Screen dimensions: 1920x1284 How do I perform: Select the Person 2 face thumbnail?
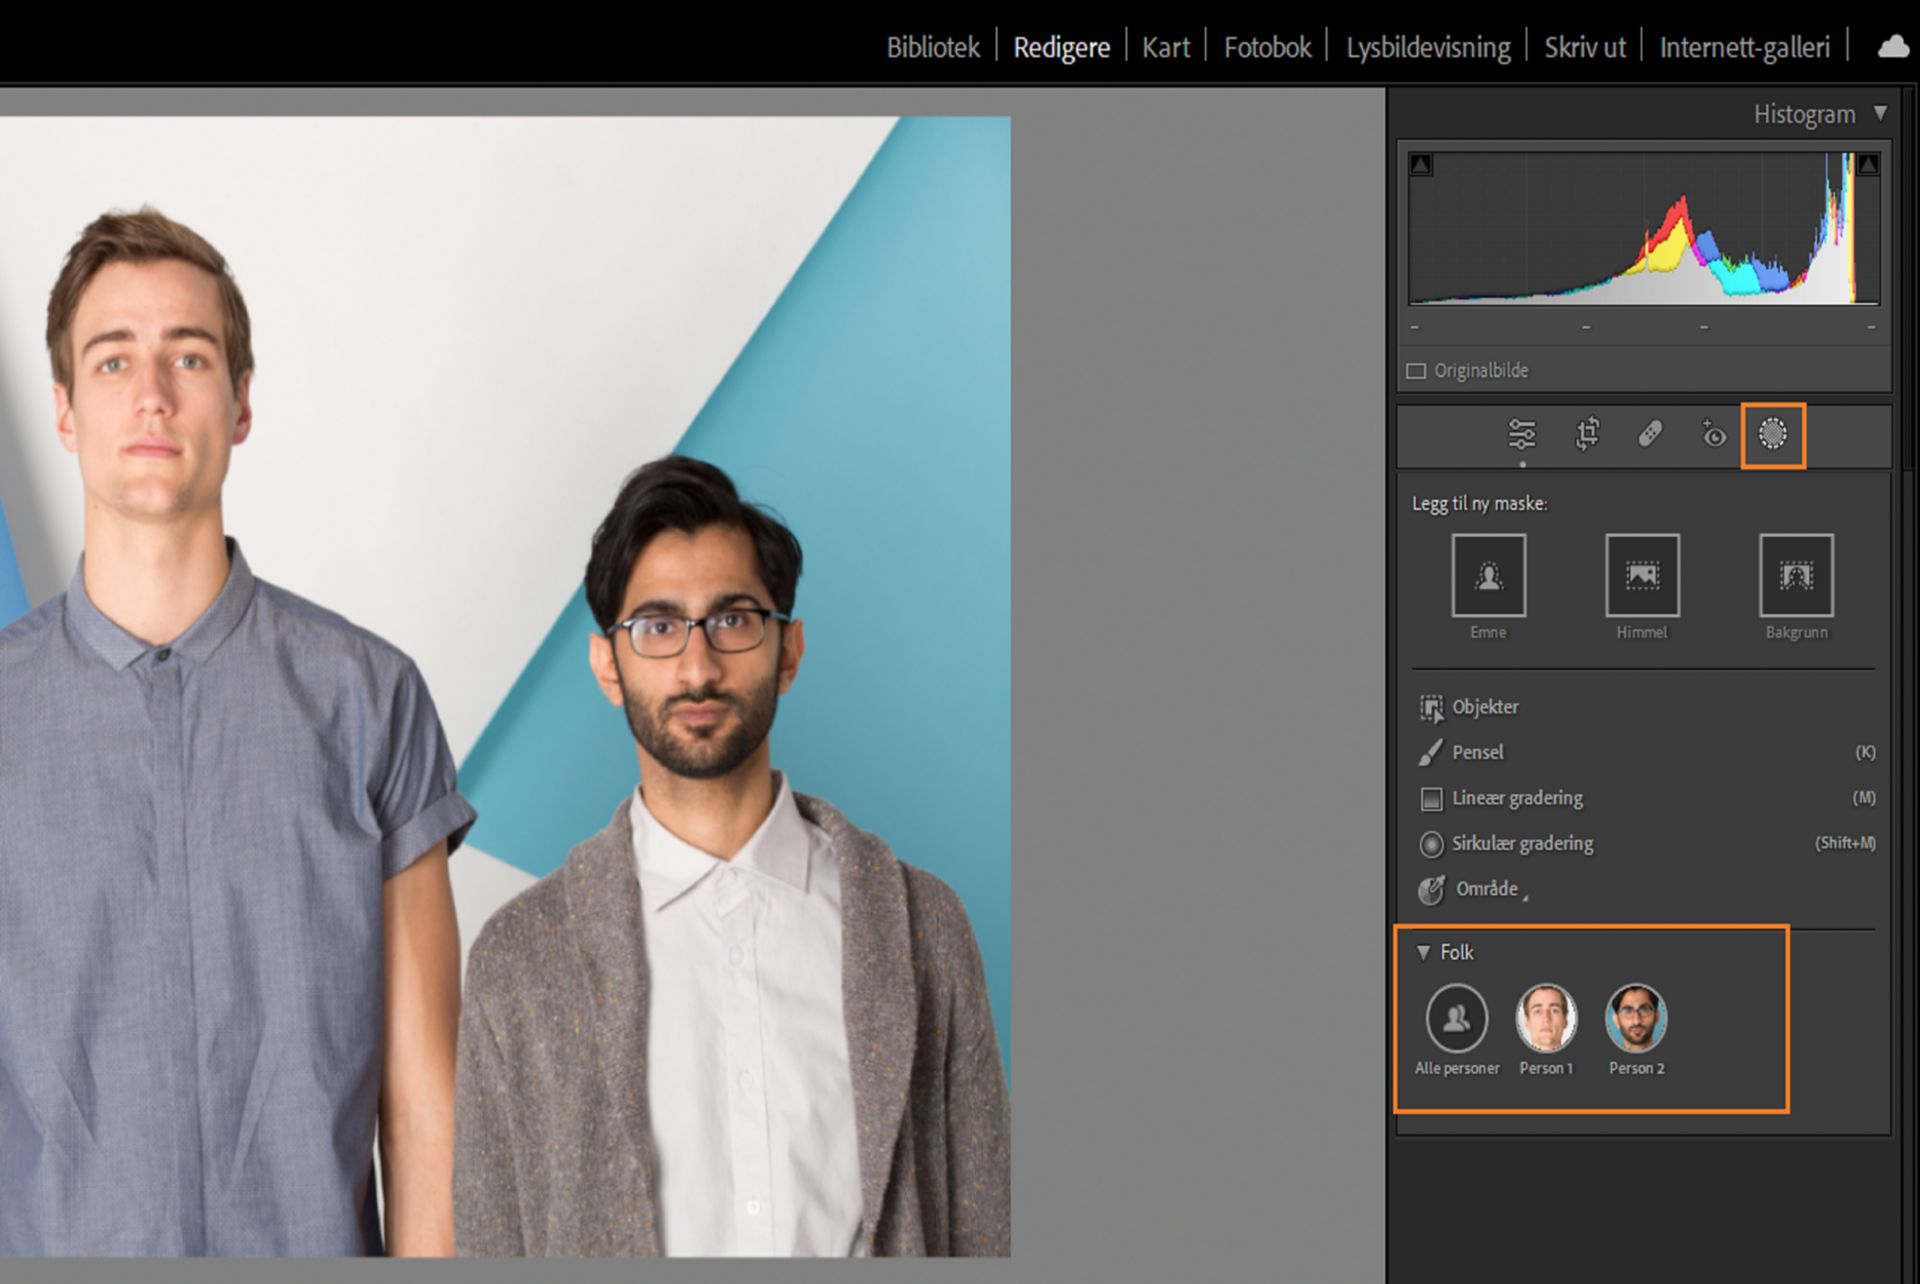[1636, 1018]
